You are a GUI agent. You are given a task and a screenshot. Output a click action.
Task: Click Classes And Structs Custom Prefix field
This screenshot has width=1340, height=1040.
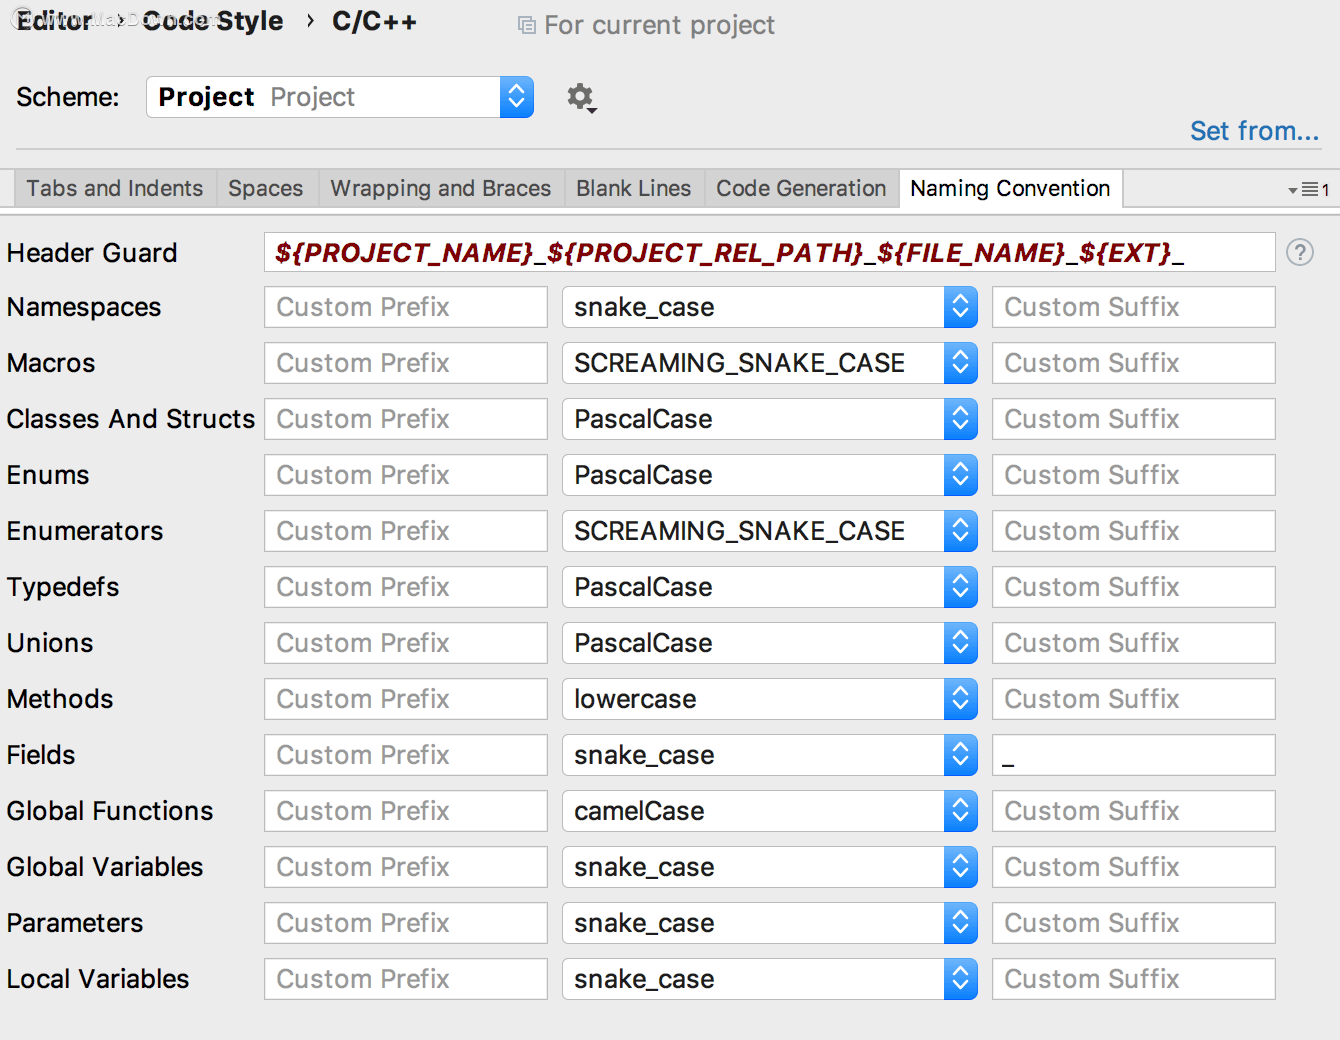coord(406,419)
